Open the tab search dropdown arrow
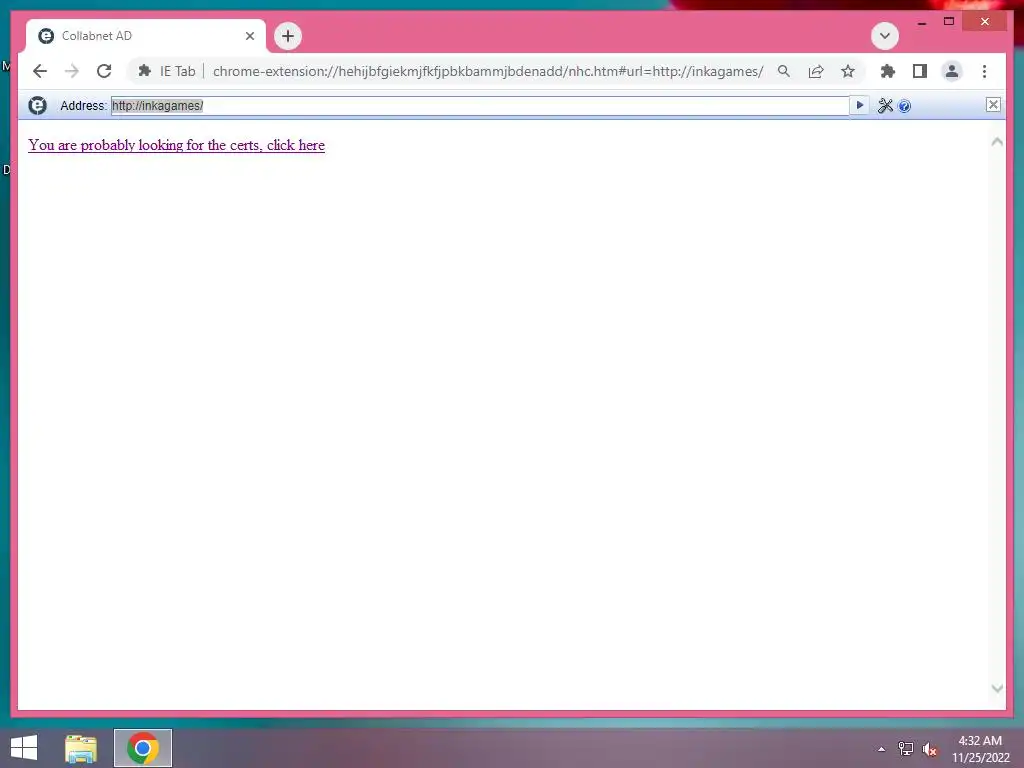This screenshot has width=1024, height=768. pos(885,36)
